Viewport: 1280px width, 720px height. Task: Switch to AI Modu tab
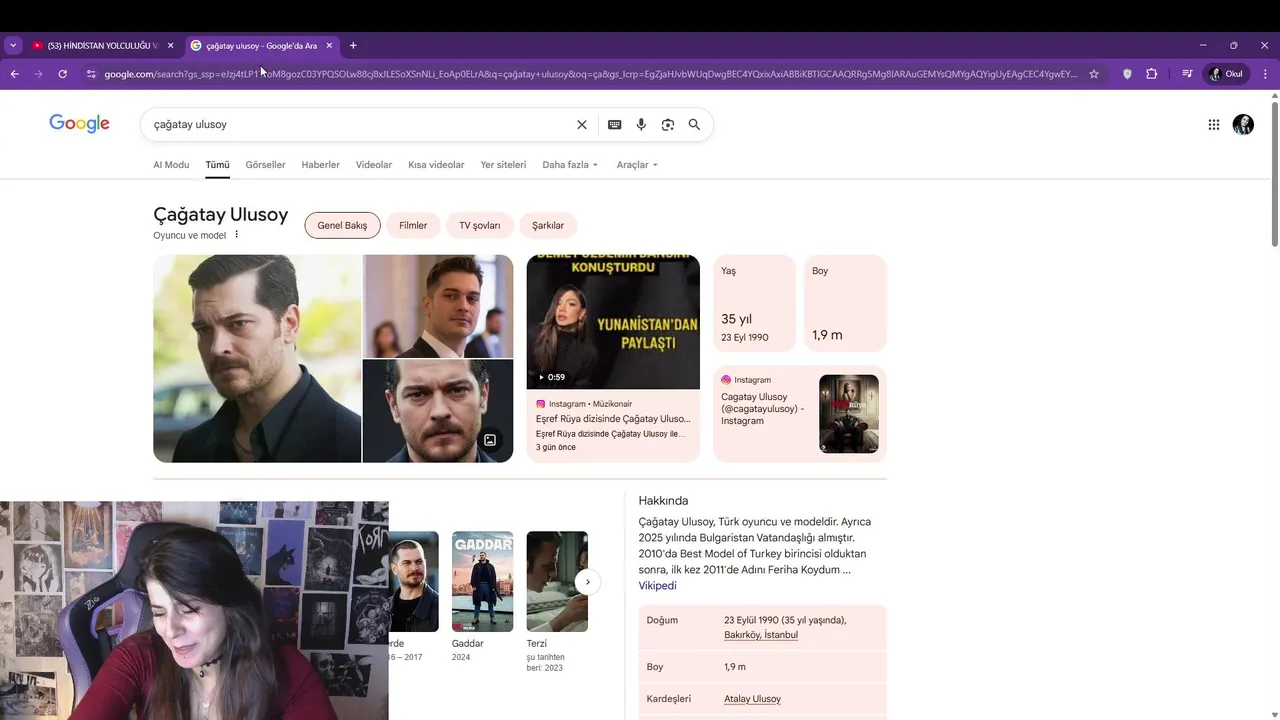171,165
